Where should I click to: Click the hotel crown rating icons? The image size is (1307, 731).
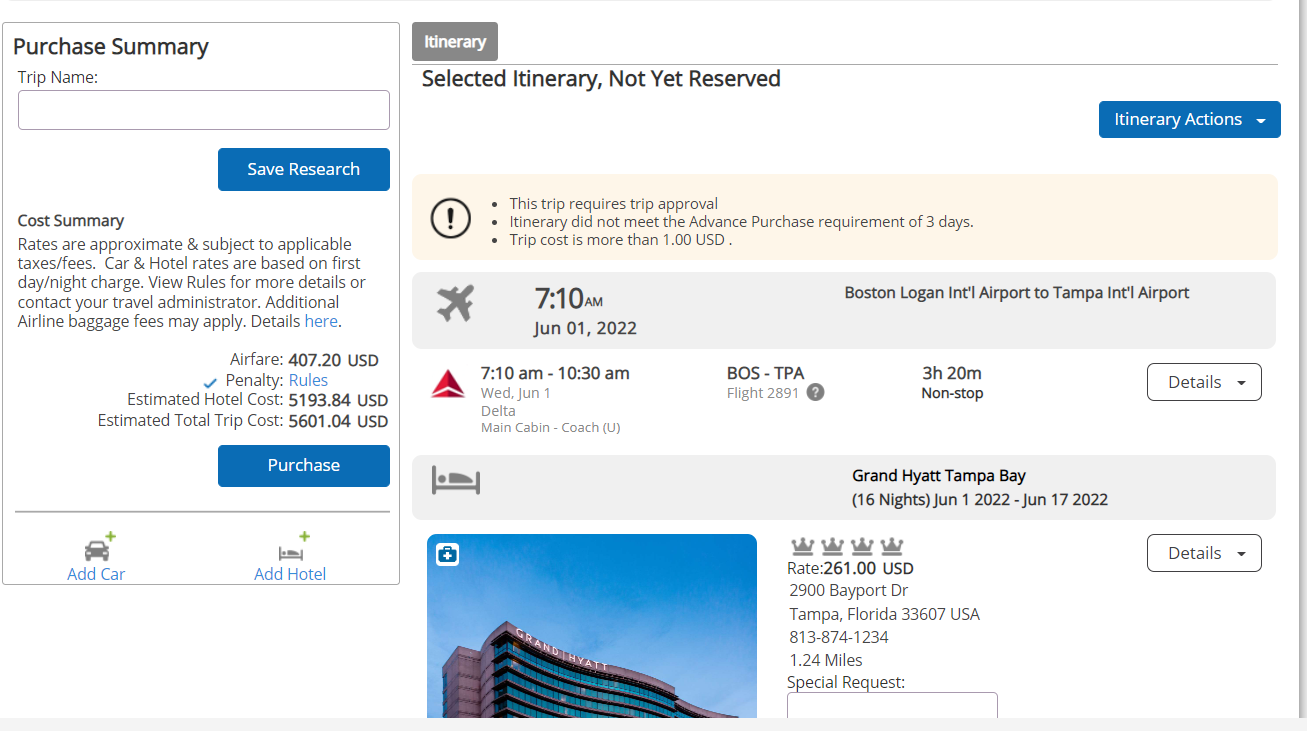click(847, 546)
